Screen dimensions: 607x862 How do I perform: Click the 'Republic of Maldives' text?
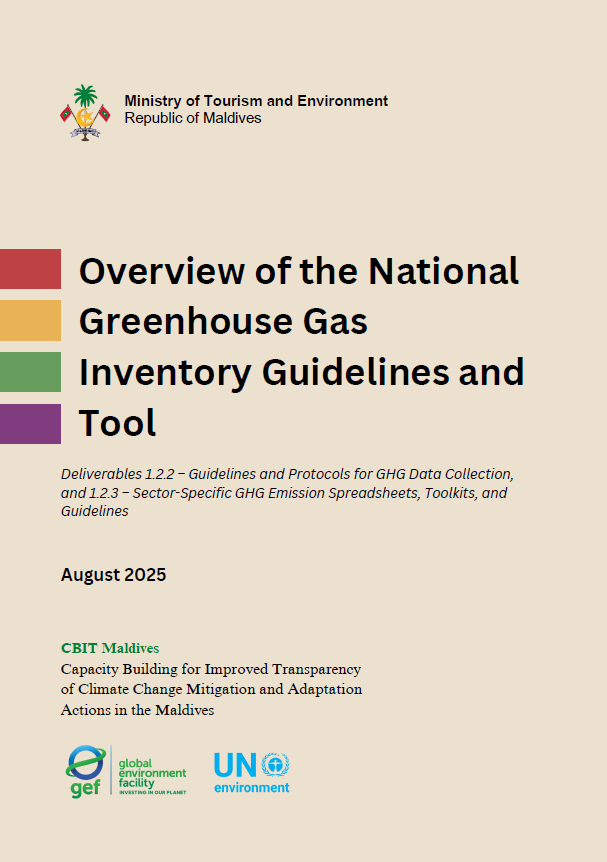click(192, 118)
